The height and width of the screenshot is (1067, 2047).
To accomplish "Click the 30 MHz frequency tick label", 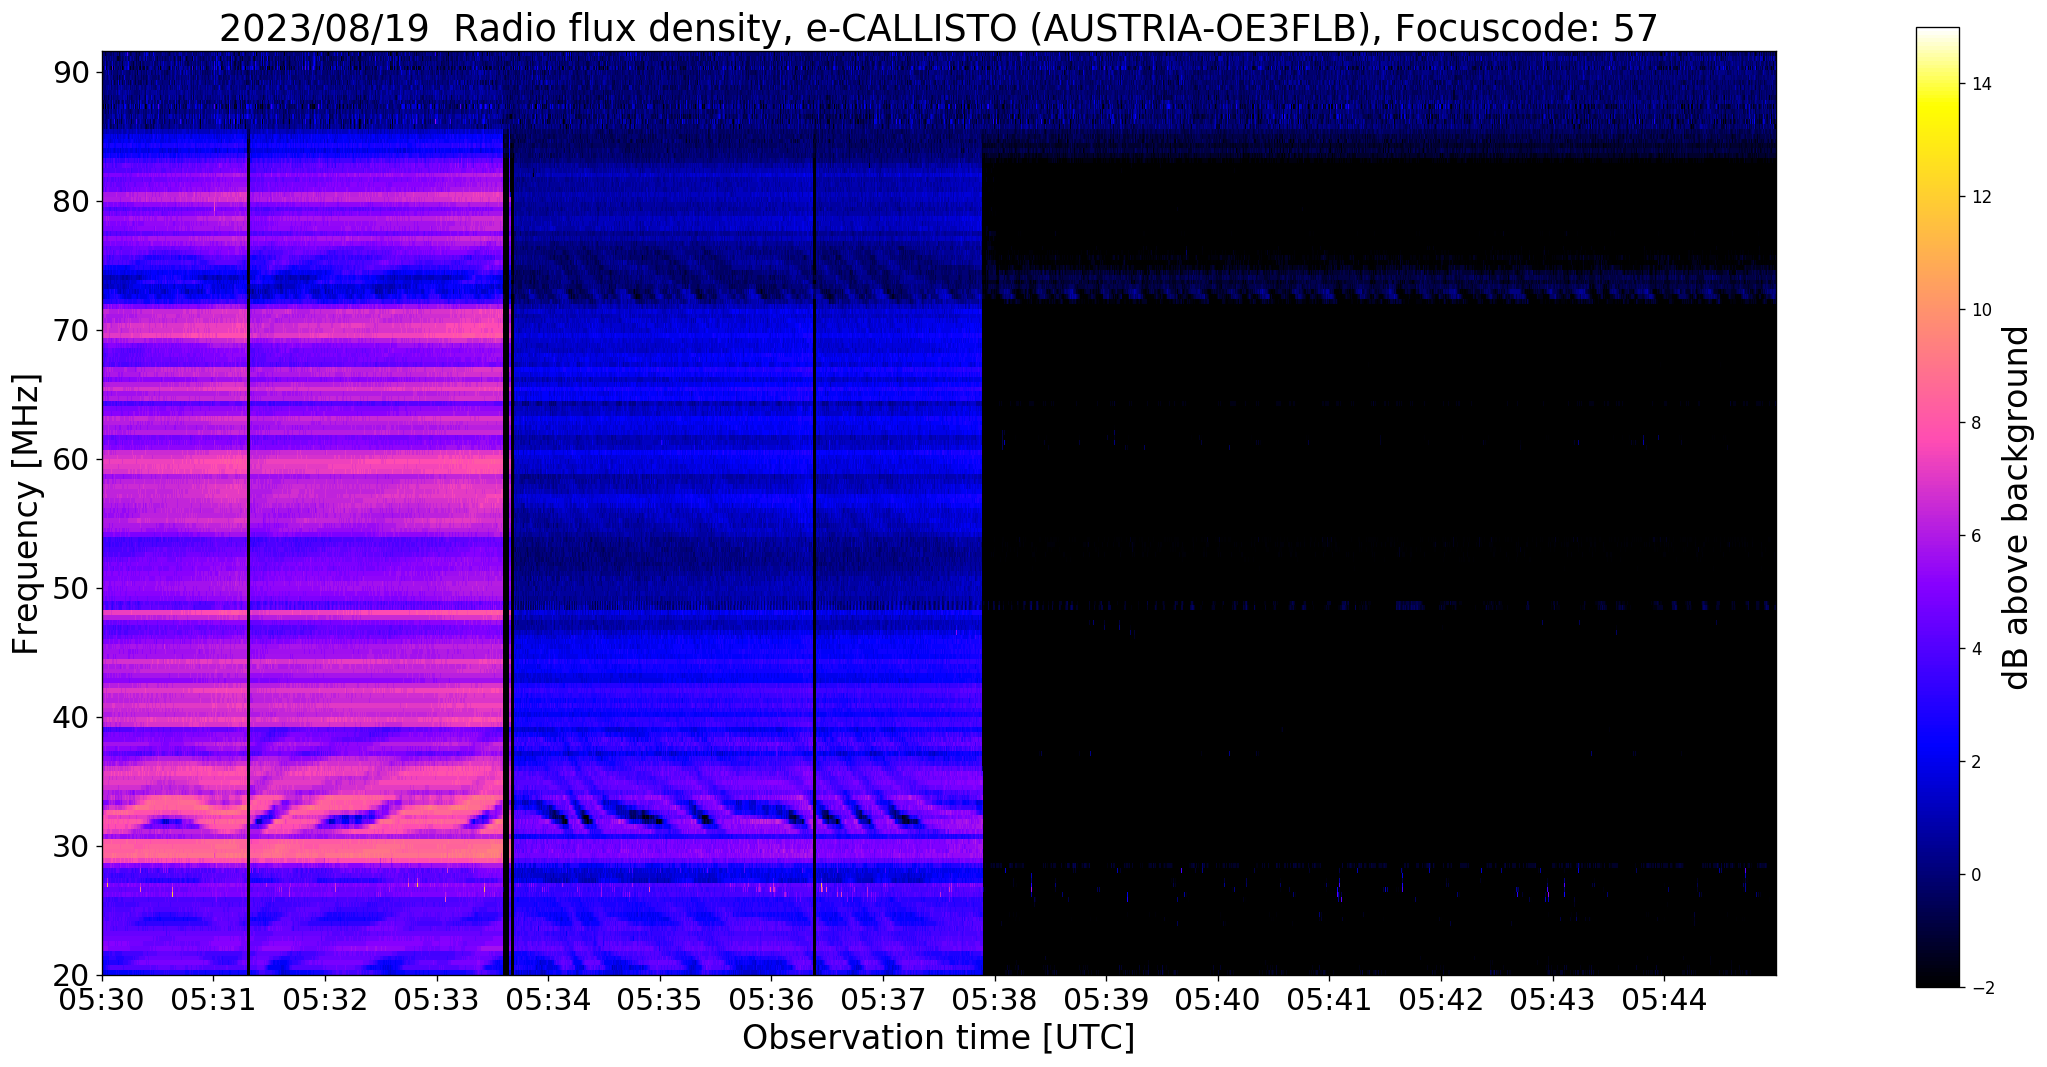I will 73,846.
